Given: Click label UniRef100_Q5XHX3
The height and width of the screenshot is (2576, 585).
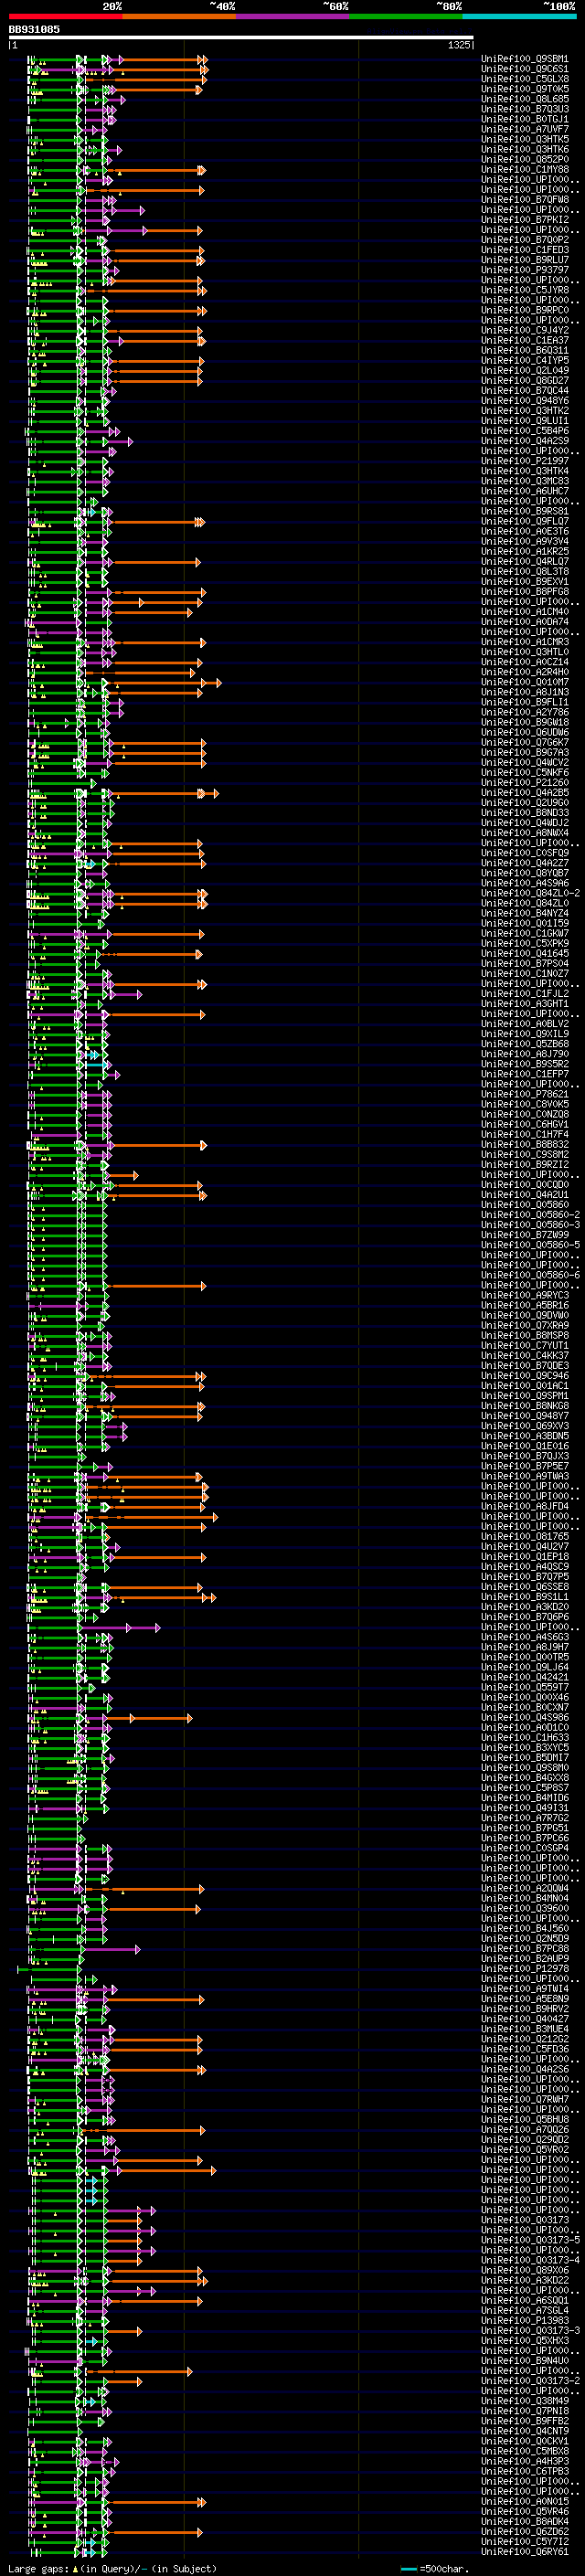Looking at the screenshot, I should tap(525, 2340).
